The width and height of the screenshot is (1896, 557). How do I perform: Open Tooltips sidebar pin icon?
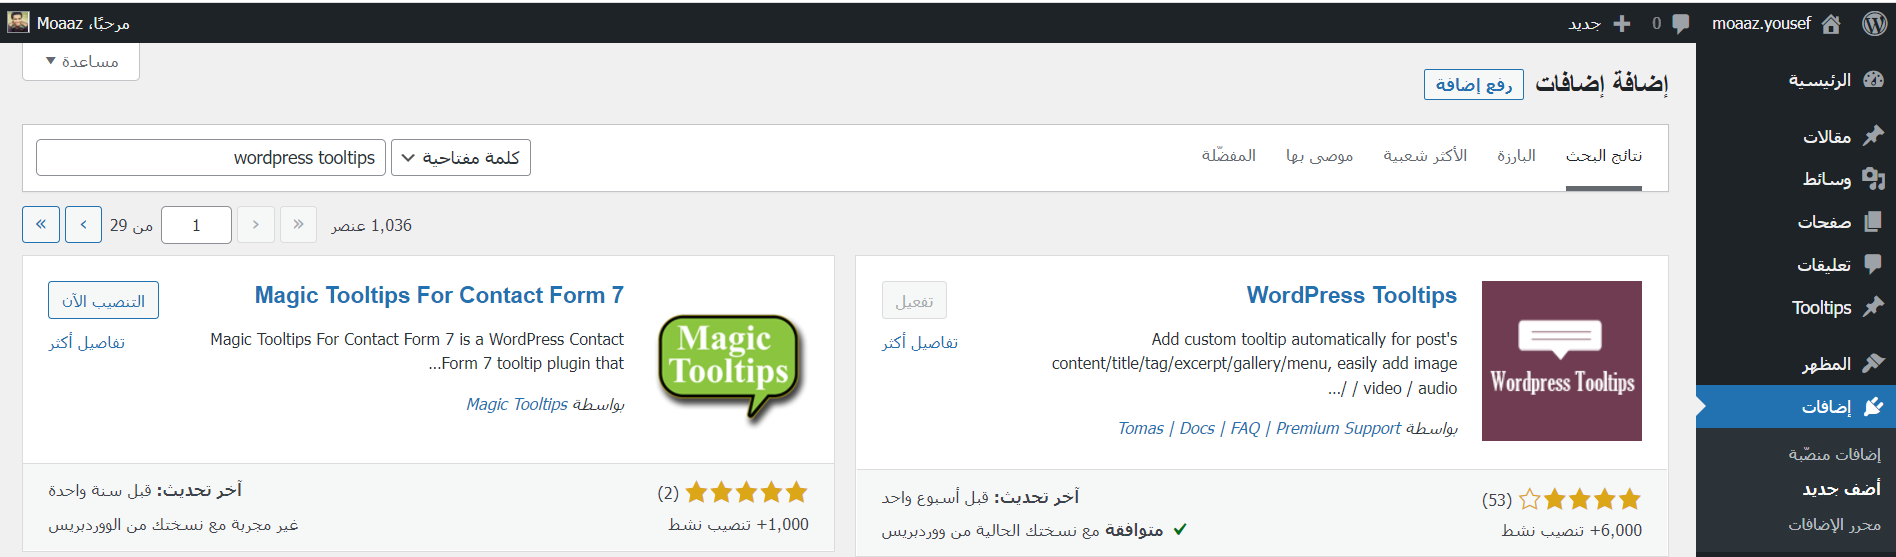pyautogui.click(x=1874, y=307)
